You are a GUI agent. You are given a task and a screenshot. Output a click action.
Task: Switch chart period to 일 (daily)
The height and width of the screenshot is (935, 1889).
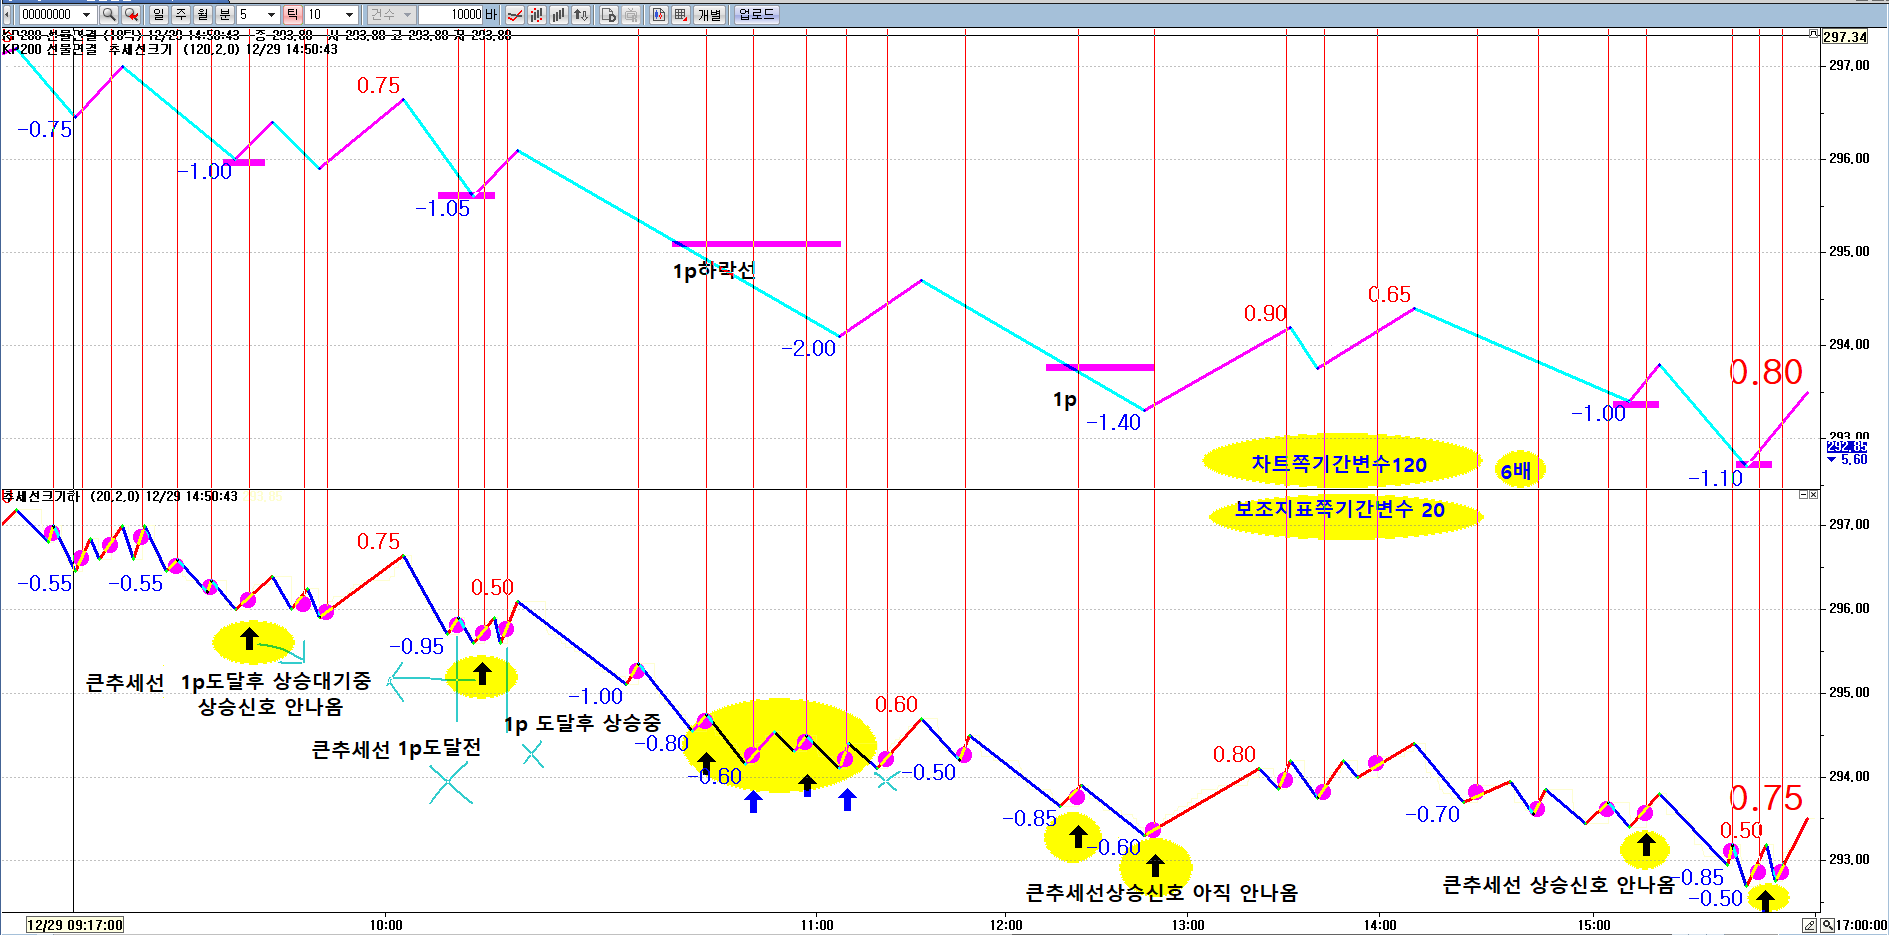(159, 14)
